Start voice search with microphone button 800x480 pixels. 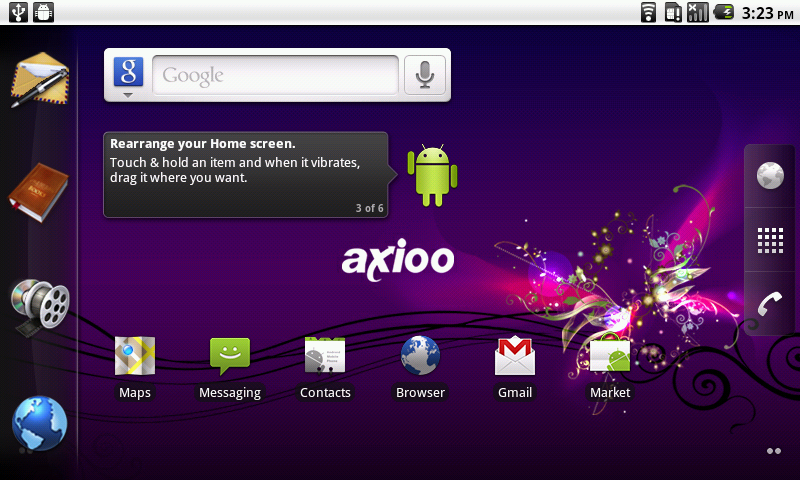click(425, 75)
